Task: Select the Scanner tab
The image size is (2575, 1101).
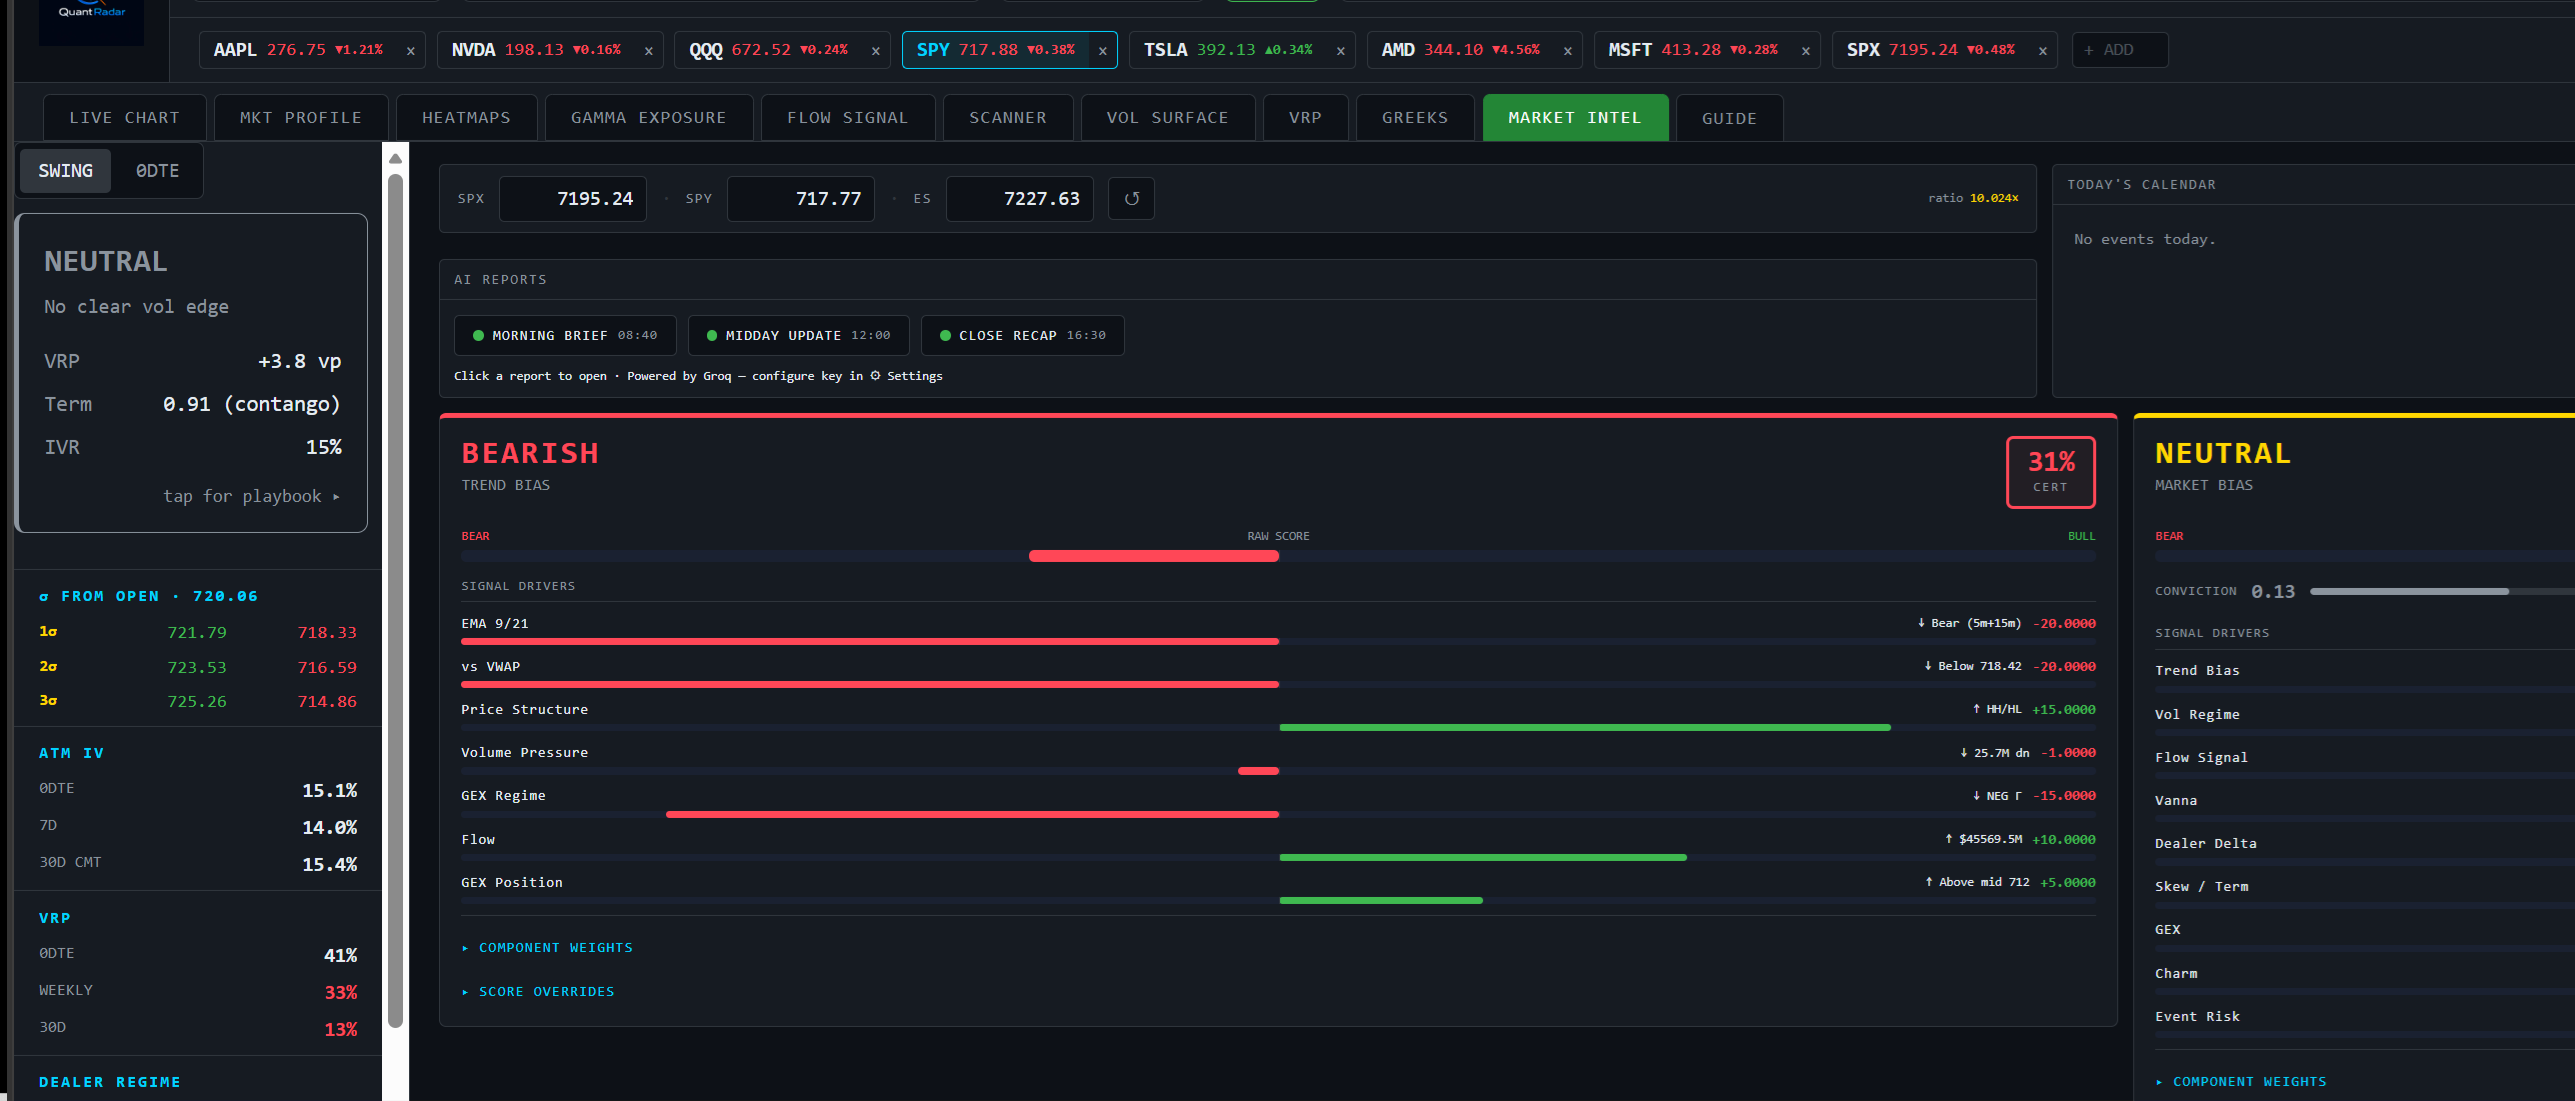Action: pyautogui.click(x=1008, y=118)
